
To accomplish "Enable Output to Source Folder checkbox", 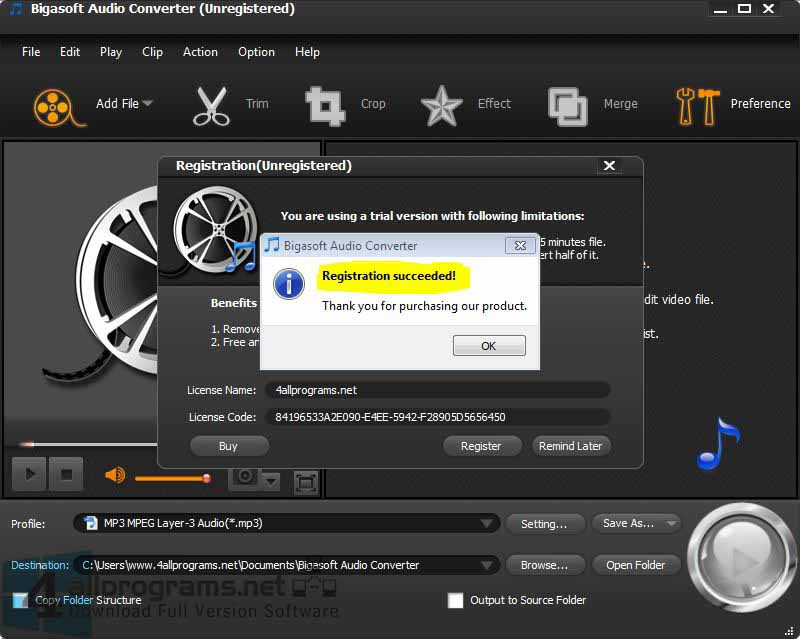I will 455,600.
